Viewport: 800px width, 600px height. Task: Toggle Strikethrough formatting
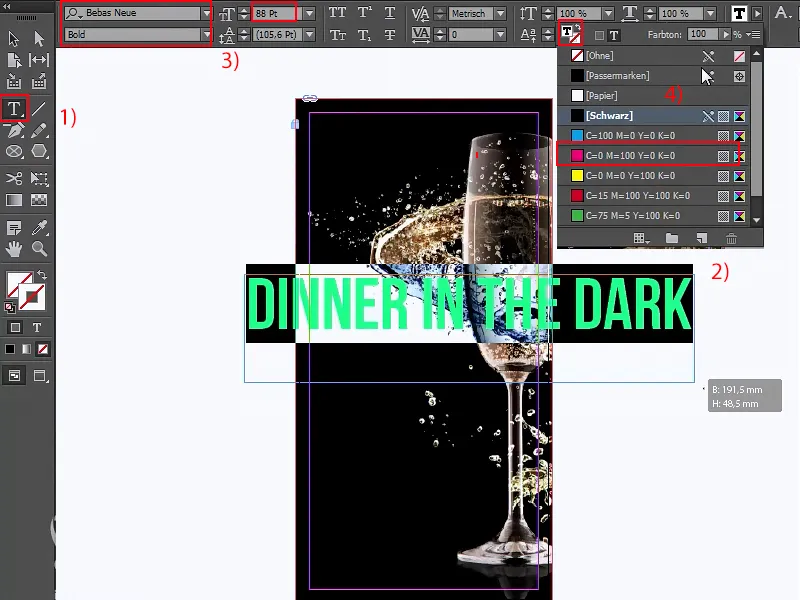pos(390,35)
